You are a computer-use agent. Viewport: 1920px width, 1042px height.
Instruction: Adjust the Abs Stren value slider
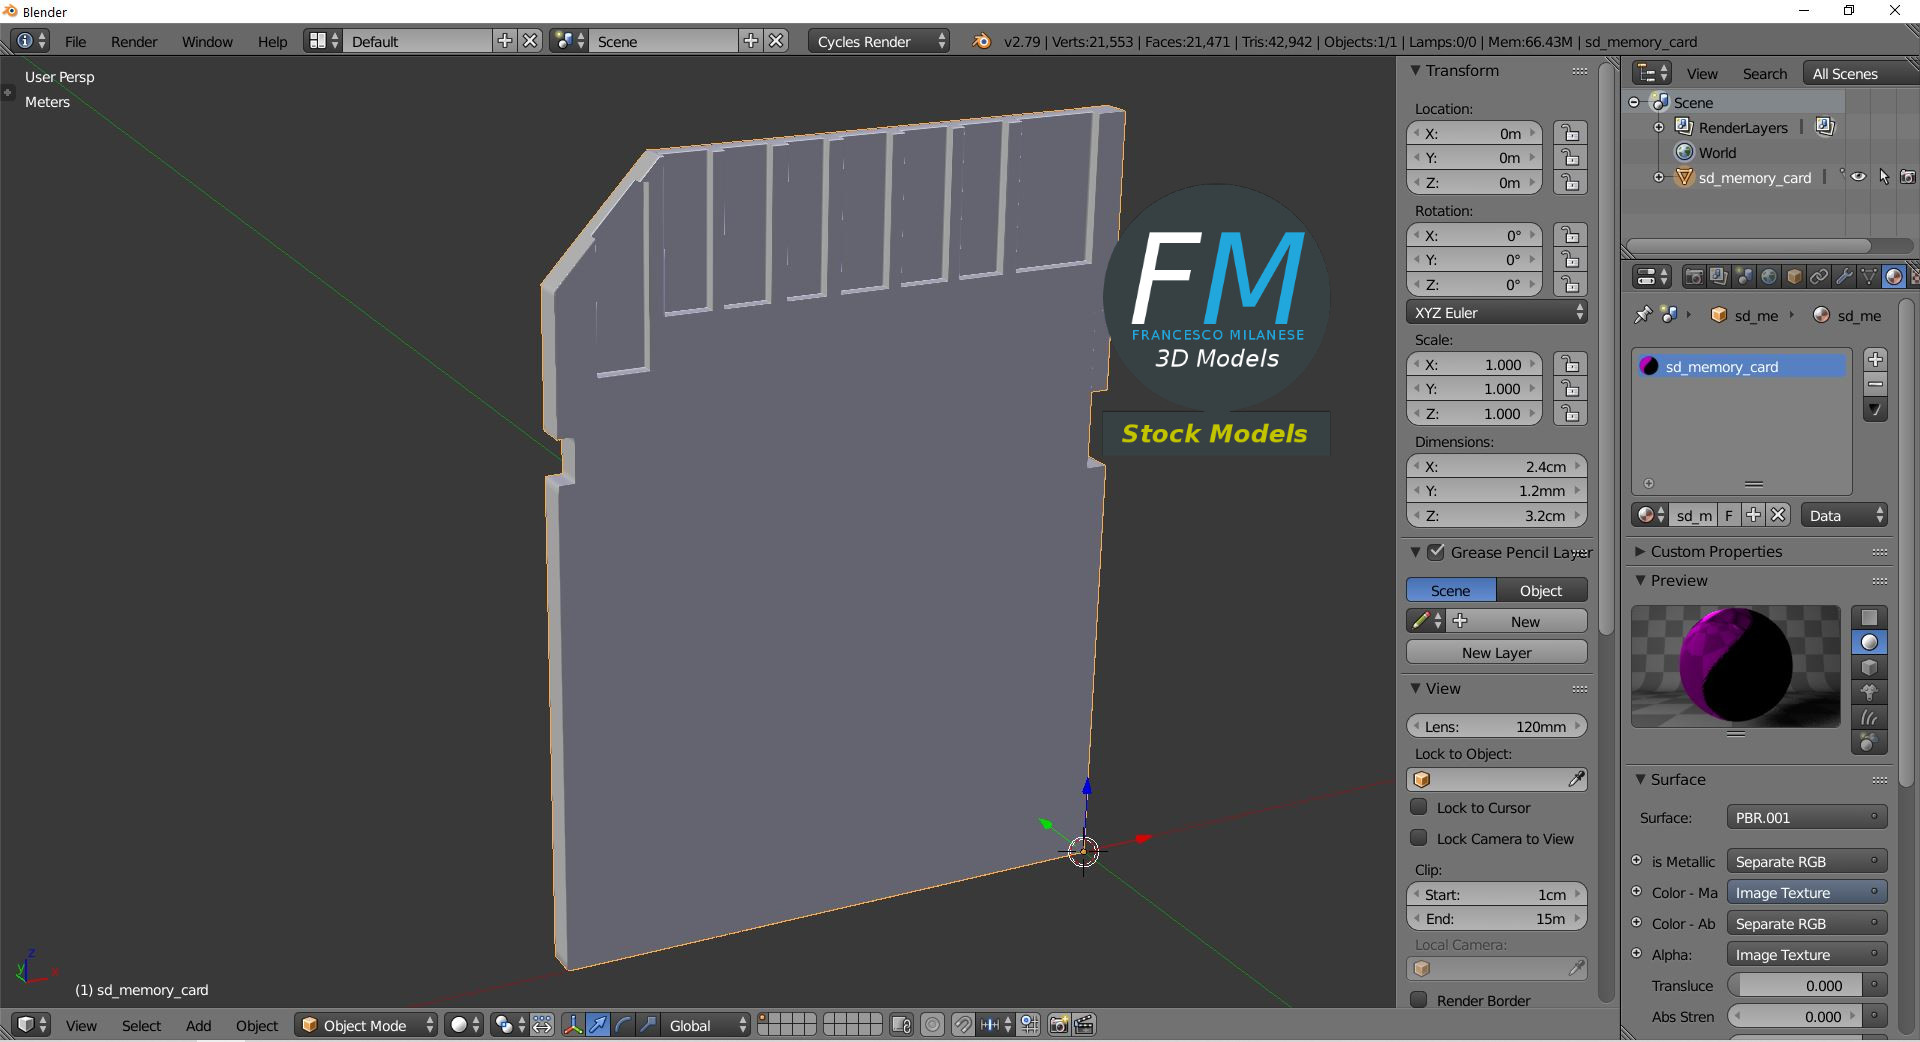coord(1796,1016)
